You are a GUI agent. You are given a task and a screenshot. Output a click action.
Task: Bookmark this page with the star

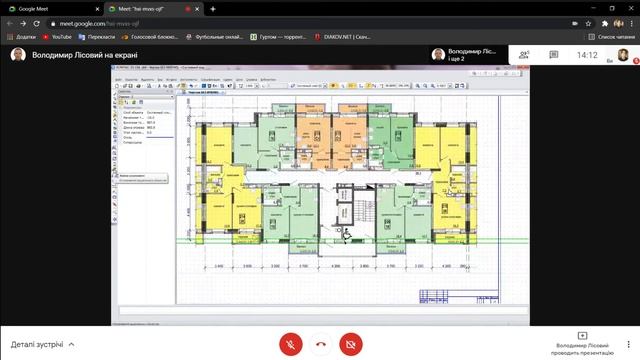point(588,24)
